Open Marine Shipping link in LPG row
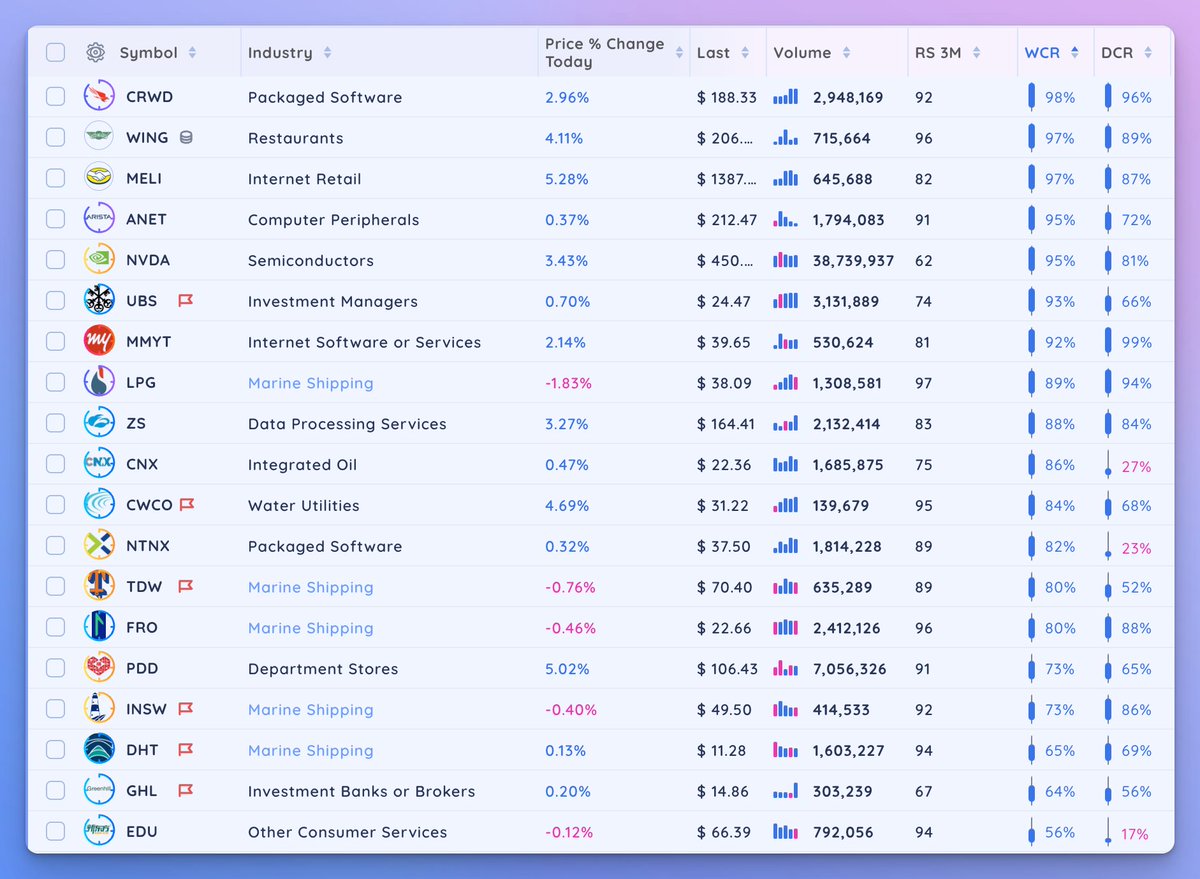The image size is (1200, 879). (x=310, y=383)
